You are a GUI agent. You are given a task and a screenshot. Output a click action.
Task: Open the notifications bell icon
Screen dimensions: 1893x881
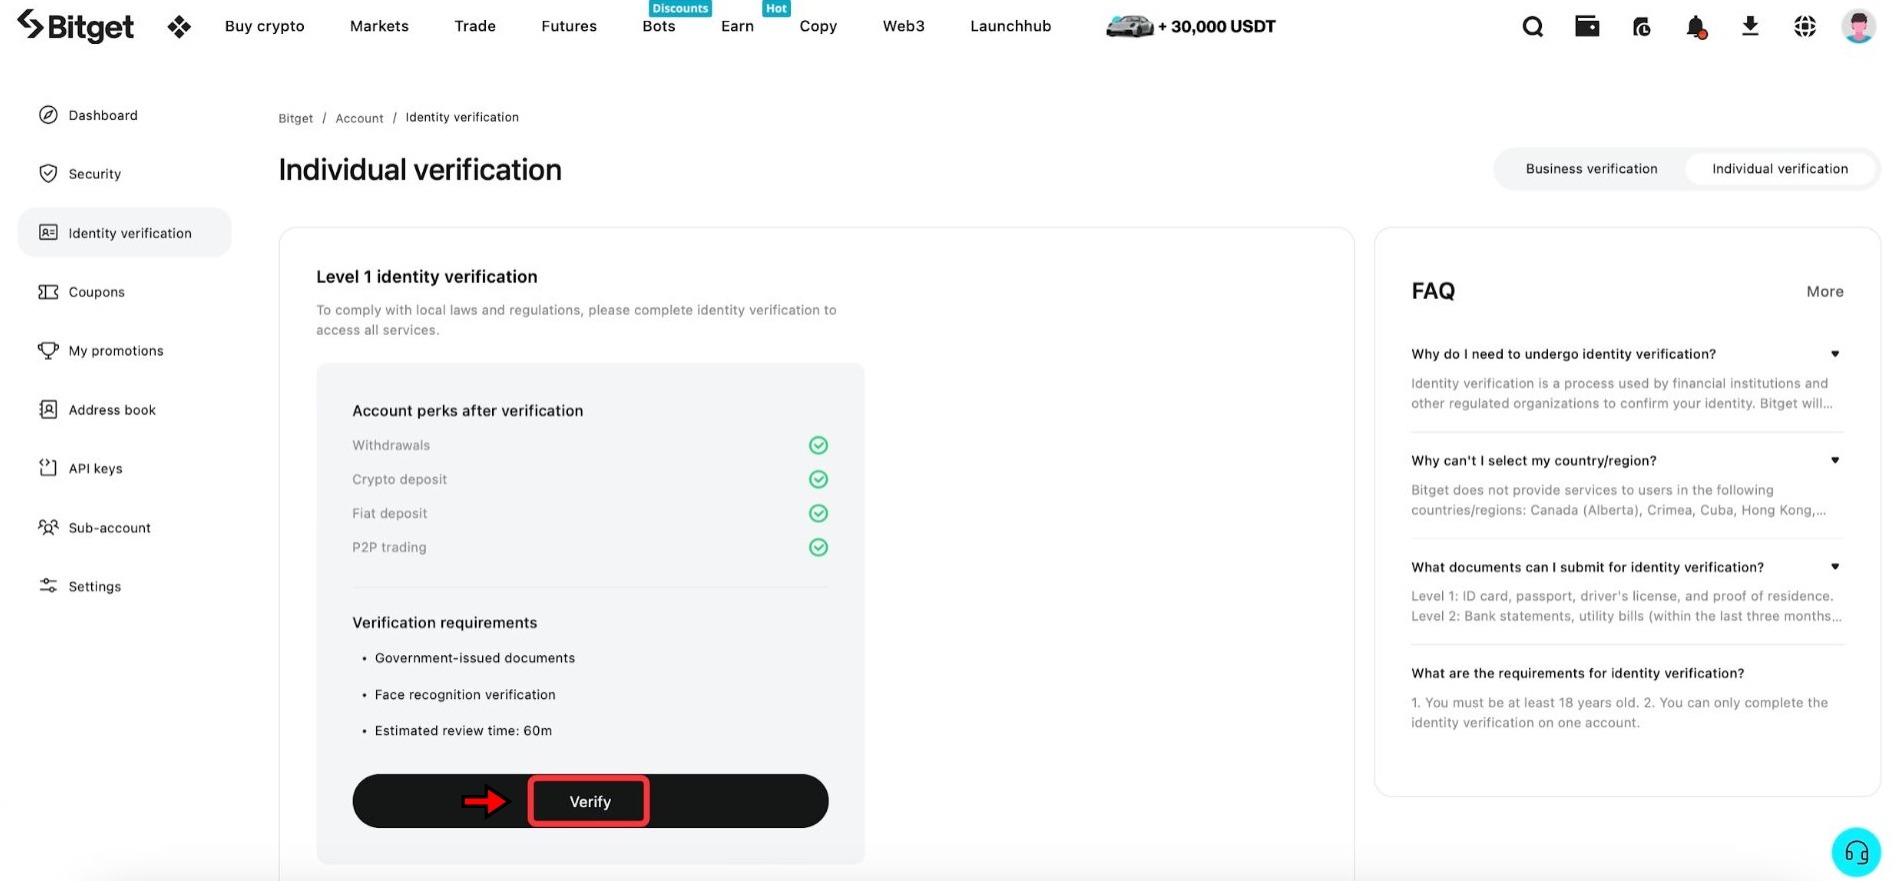[x=1696, y=27]
